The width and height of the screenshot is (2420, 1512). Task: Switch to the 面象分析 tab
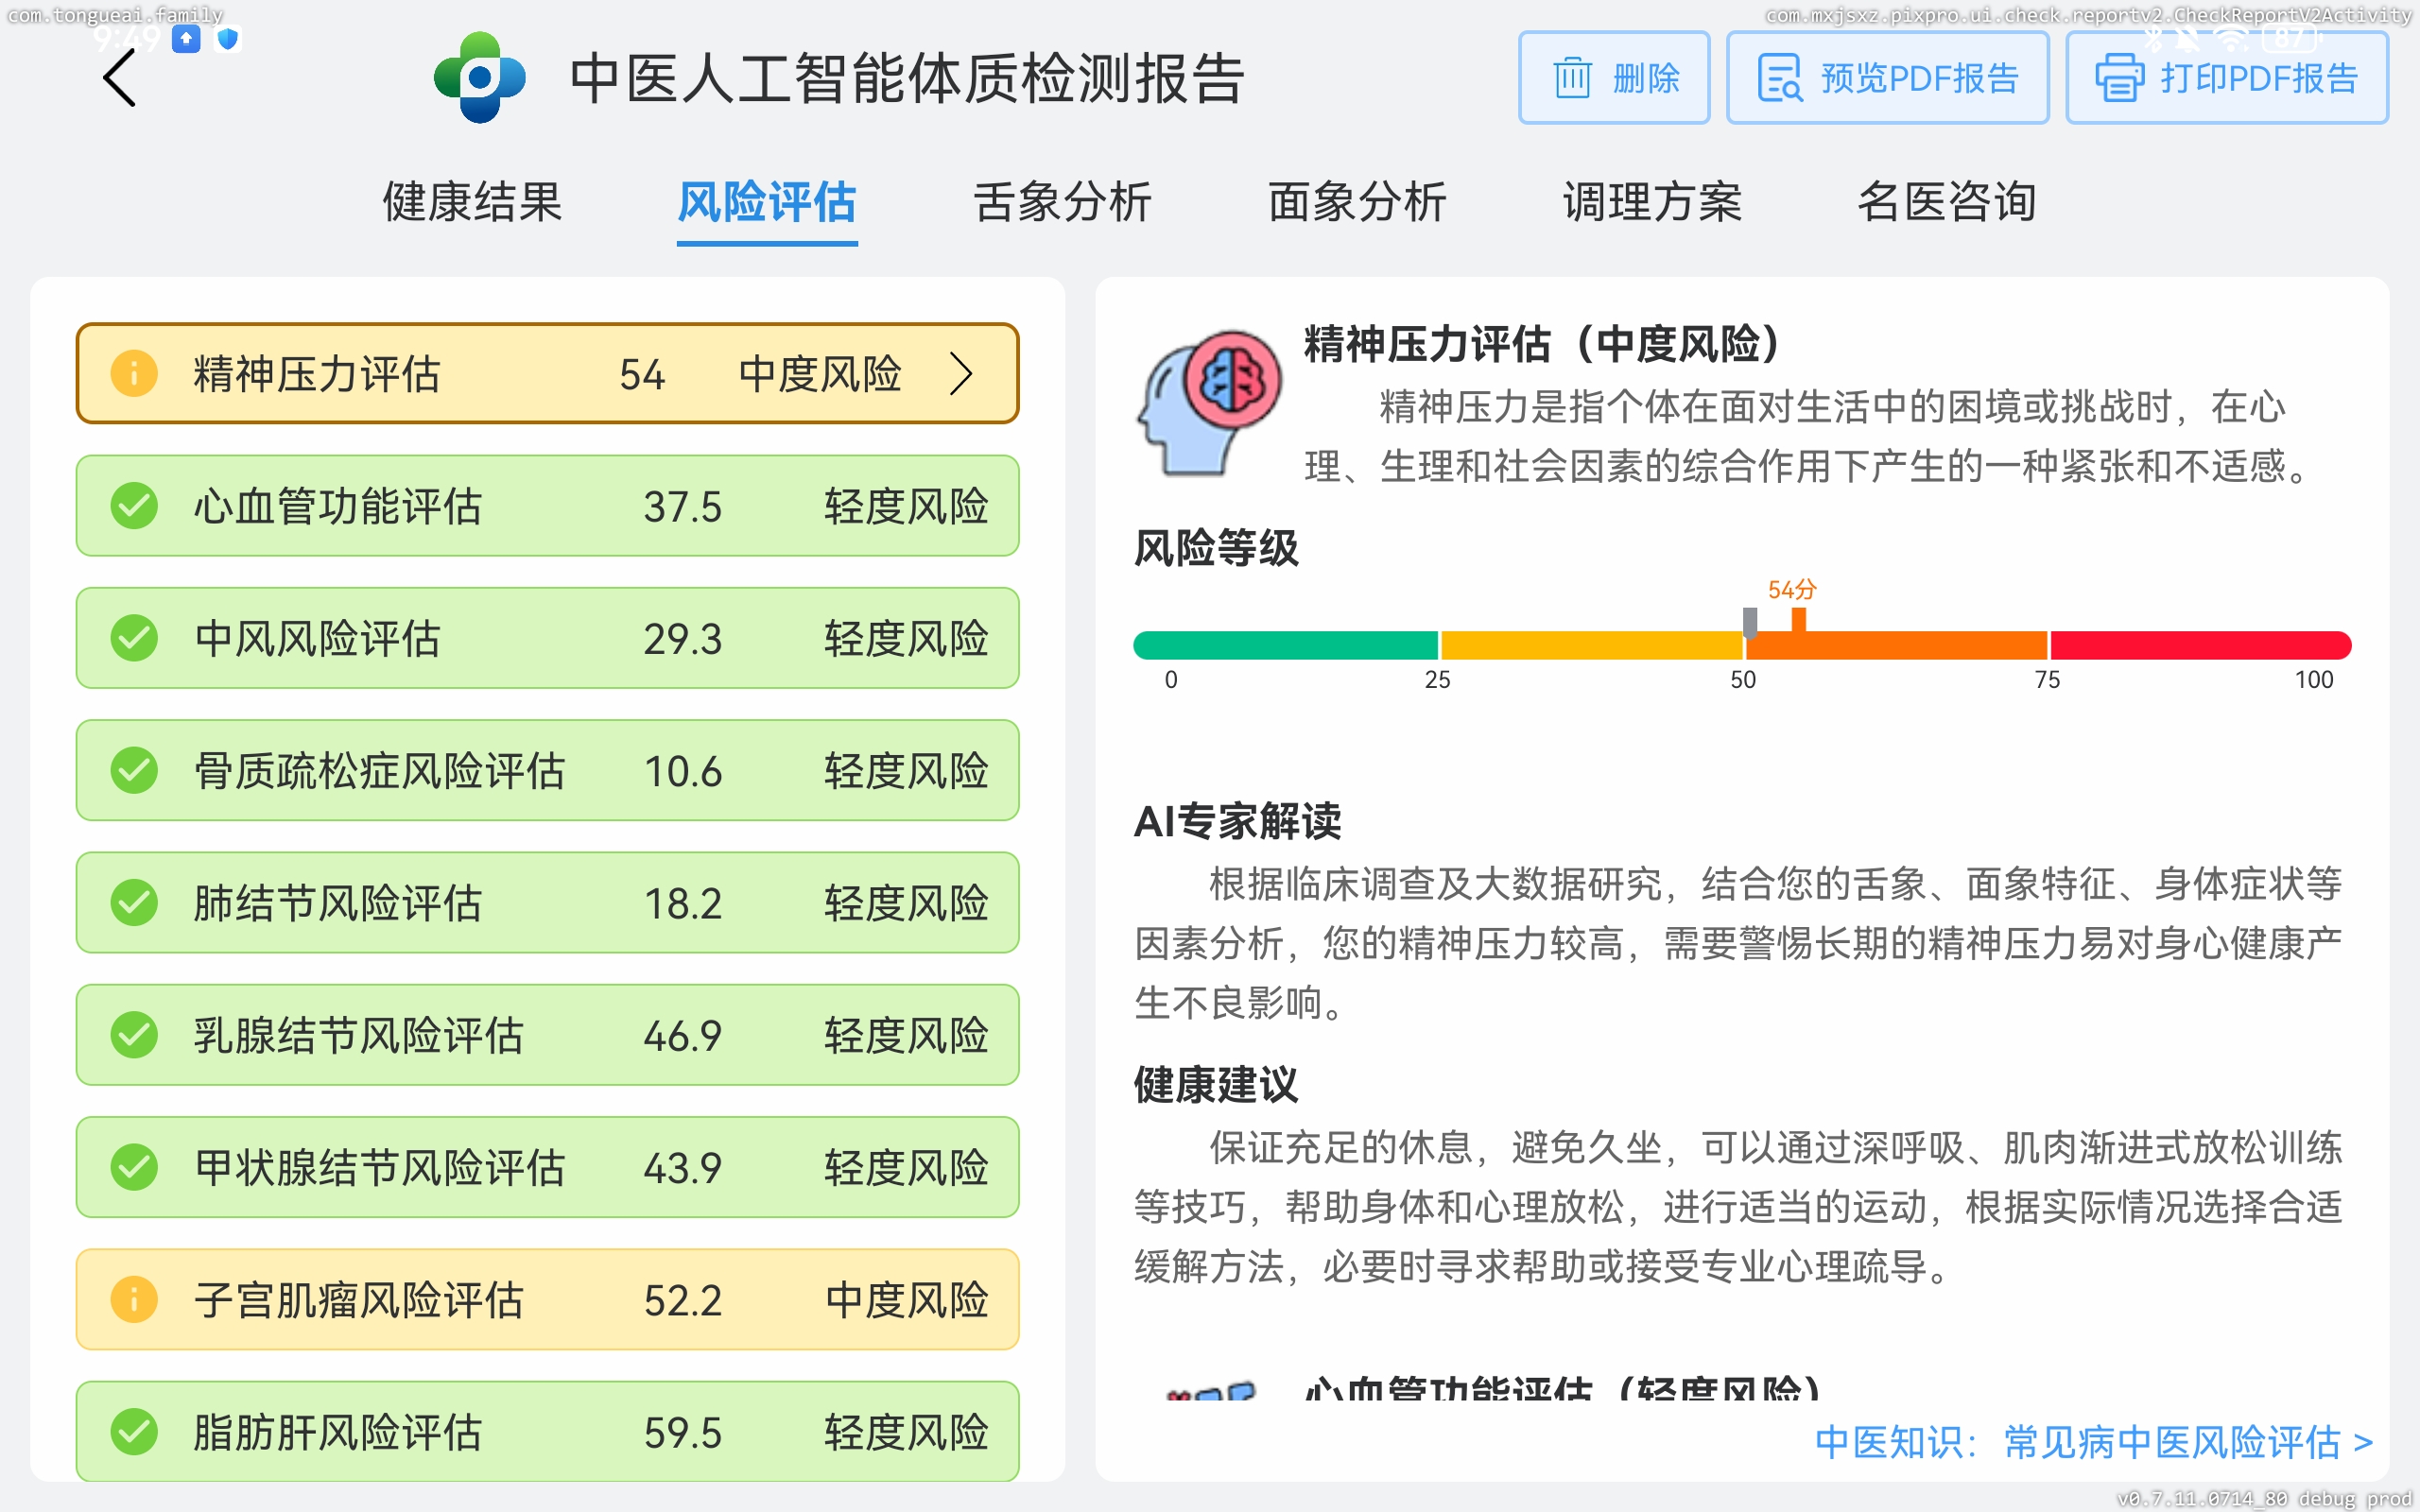point(1357,202)
